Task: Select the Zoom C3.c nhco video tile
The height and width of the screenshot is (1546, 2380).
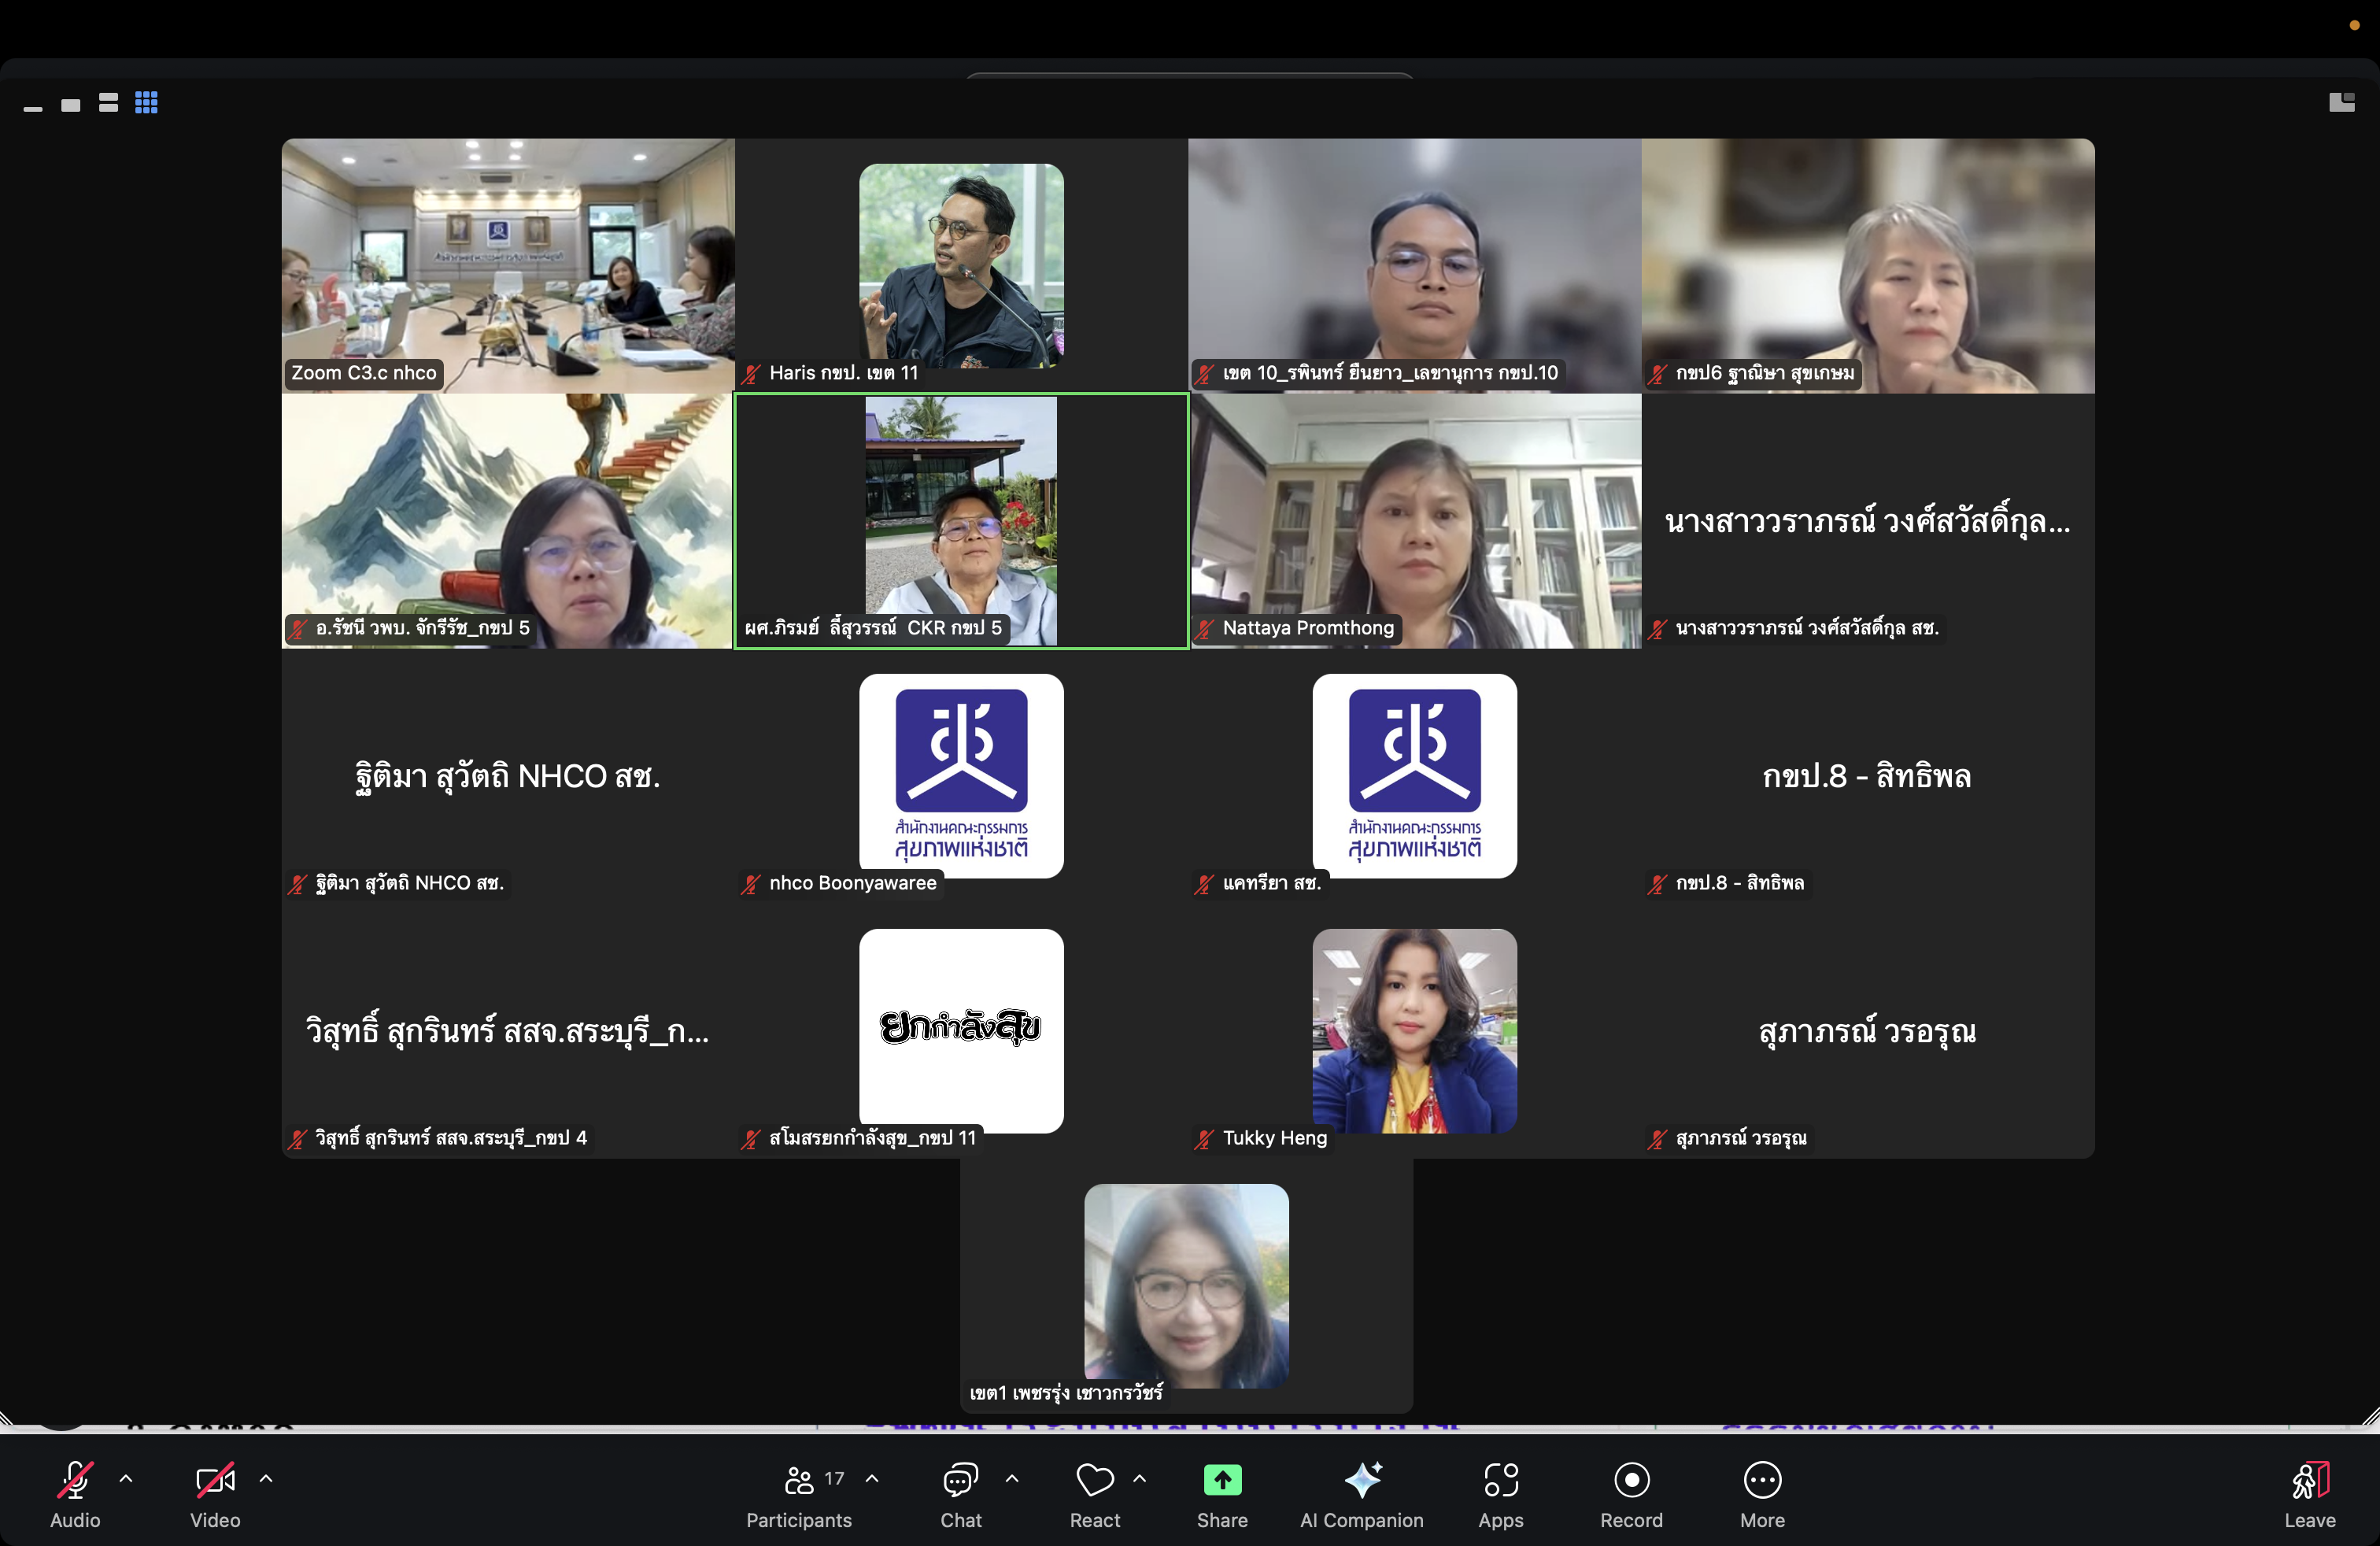Action: point(508,265)
